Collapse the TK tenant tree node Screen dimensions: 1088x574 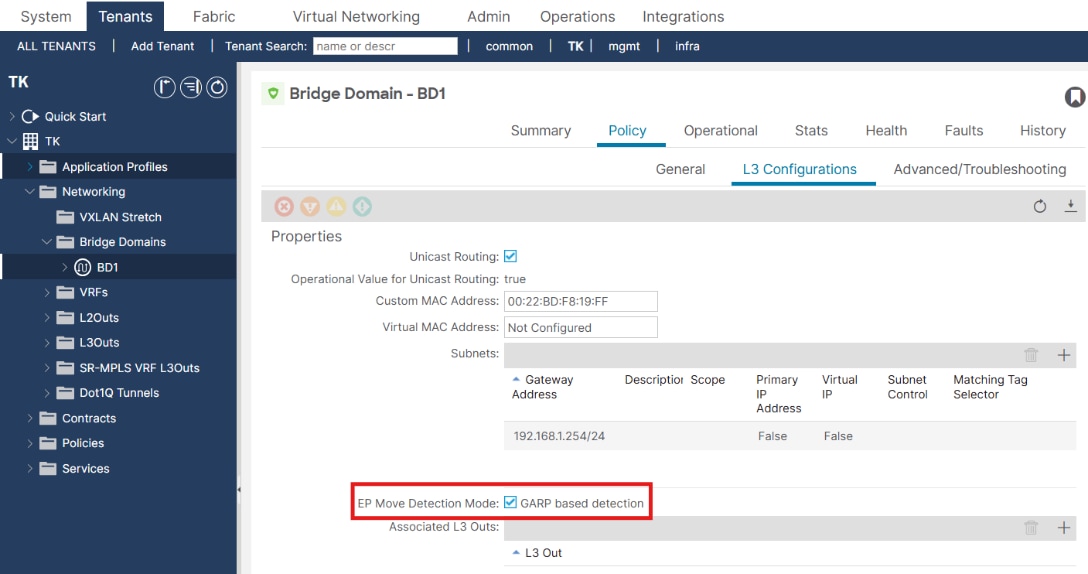tap(12, 141)
